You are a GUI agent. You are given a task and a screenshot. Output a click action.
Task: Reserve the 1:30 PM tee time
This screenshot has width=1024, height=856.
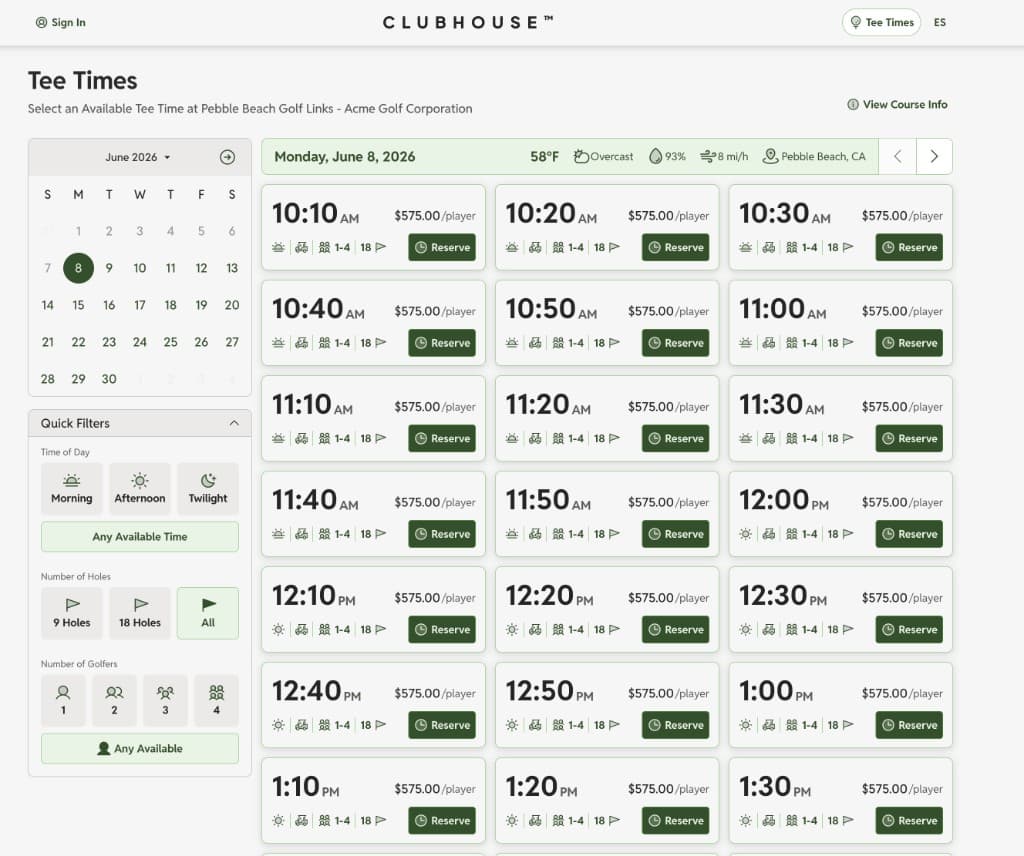pyautogui.click(x=909, y=821)
